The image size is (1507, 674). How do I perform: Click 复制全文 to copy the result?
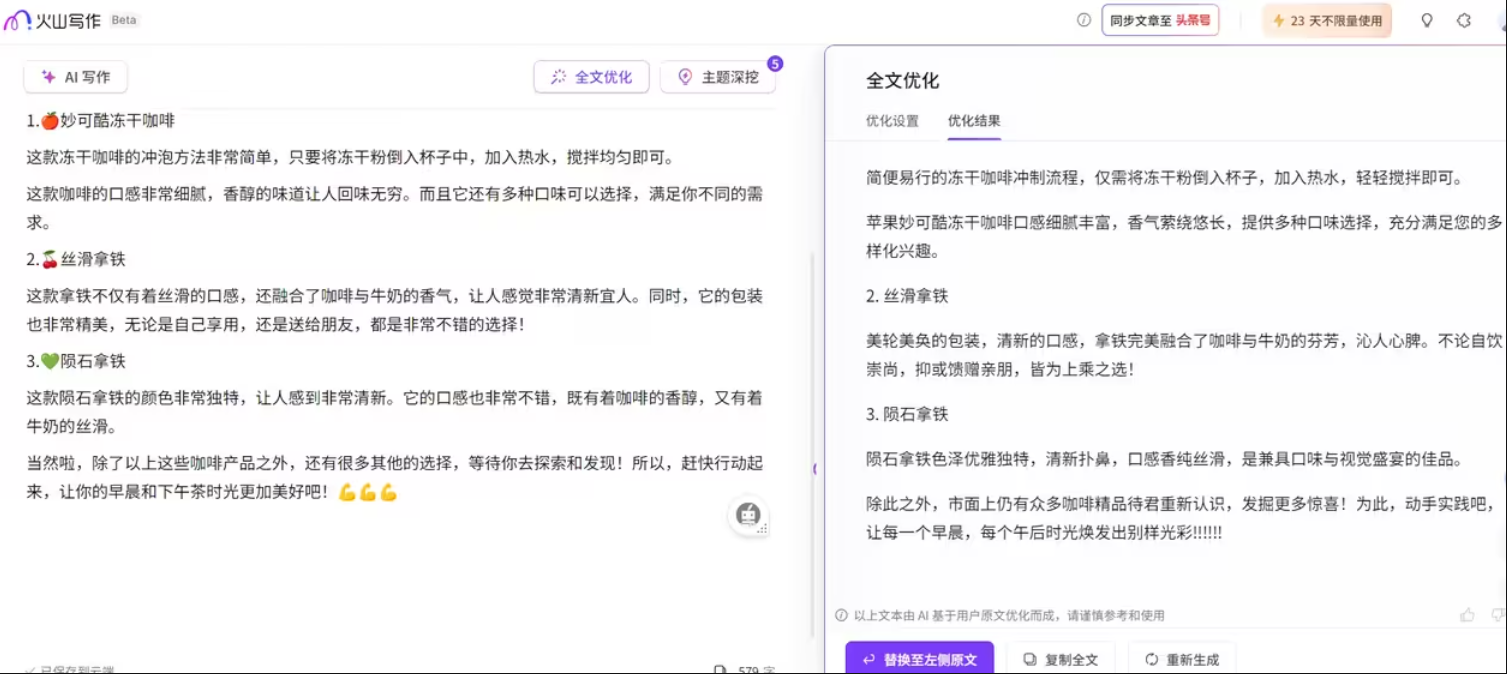click(1060, 659)
